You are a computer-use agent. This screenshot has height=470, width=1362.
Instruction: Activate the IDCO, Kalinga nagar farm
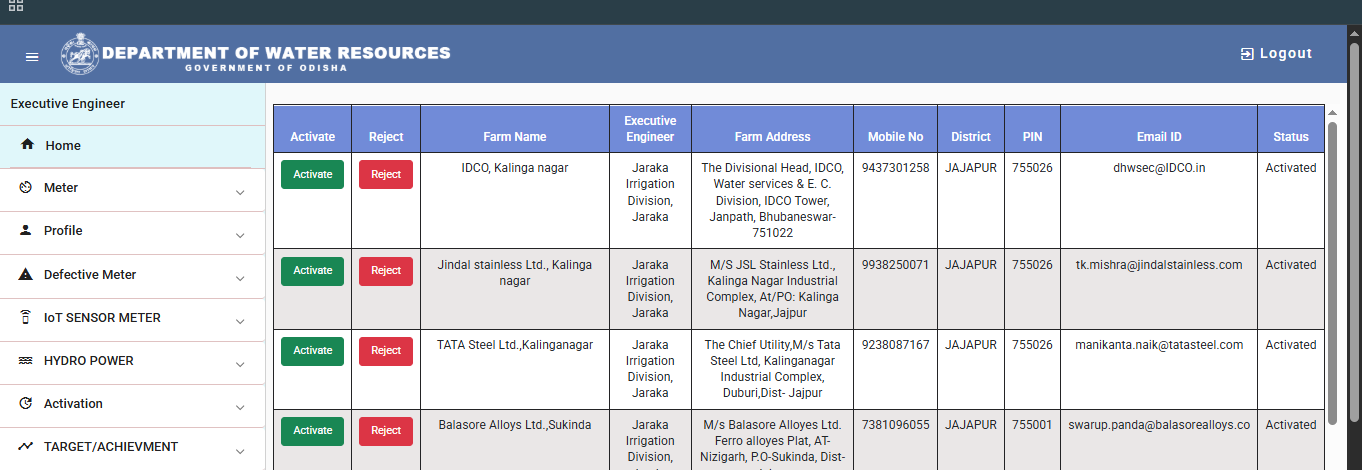click(x=312, y=174)
